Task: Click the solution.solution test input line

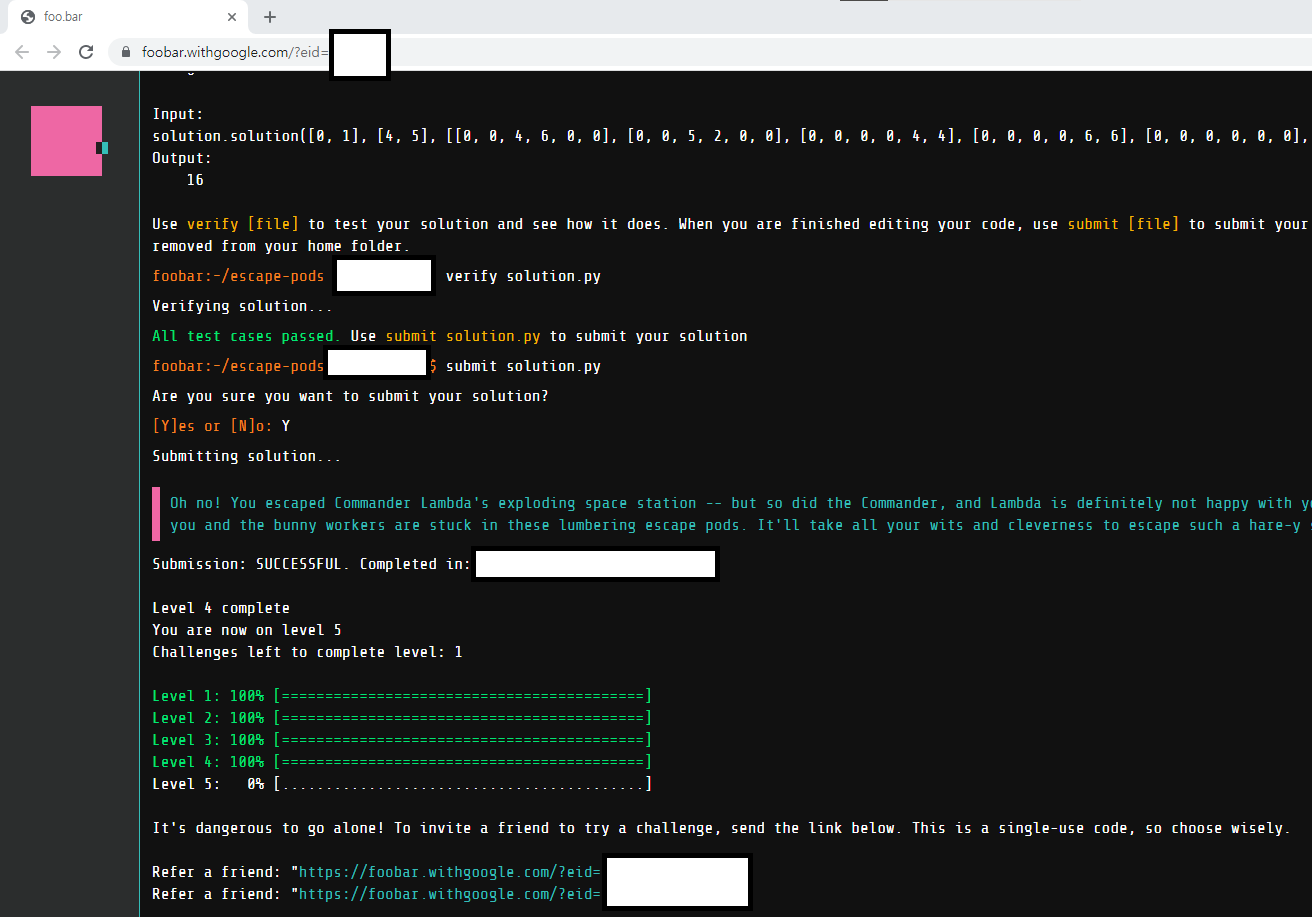Action: 731,136
